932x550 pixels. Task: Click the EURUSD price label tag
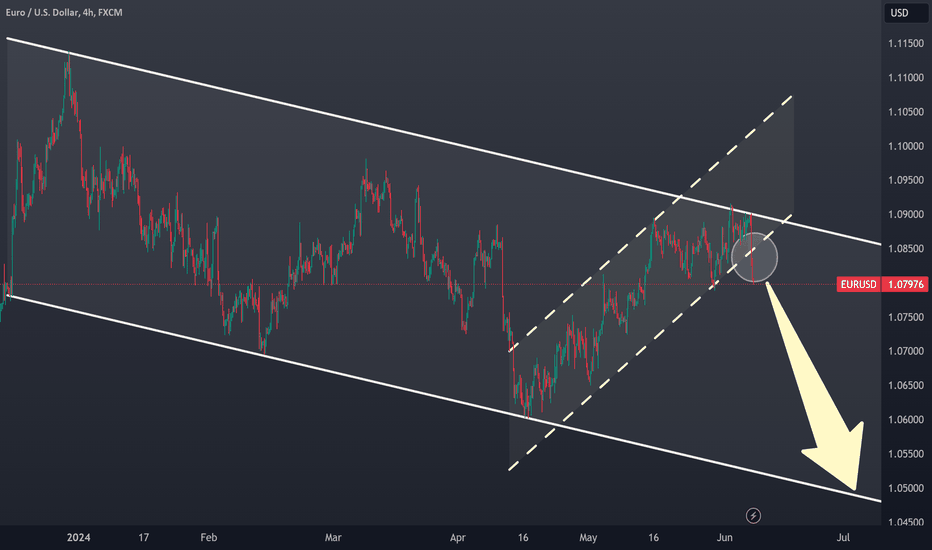pyautogui.click(x=858, y=284)
